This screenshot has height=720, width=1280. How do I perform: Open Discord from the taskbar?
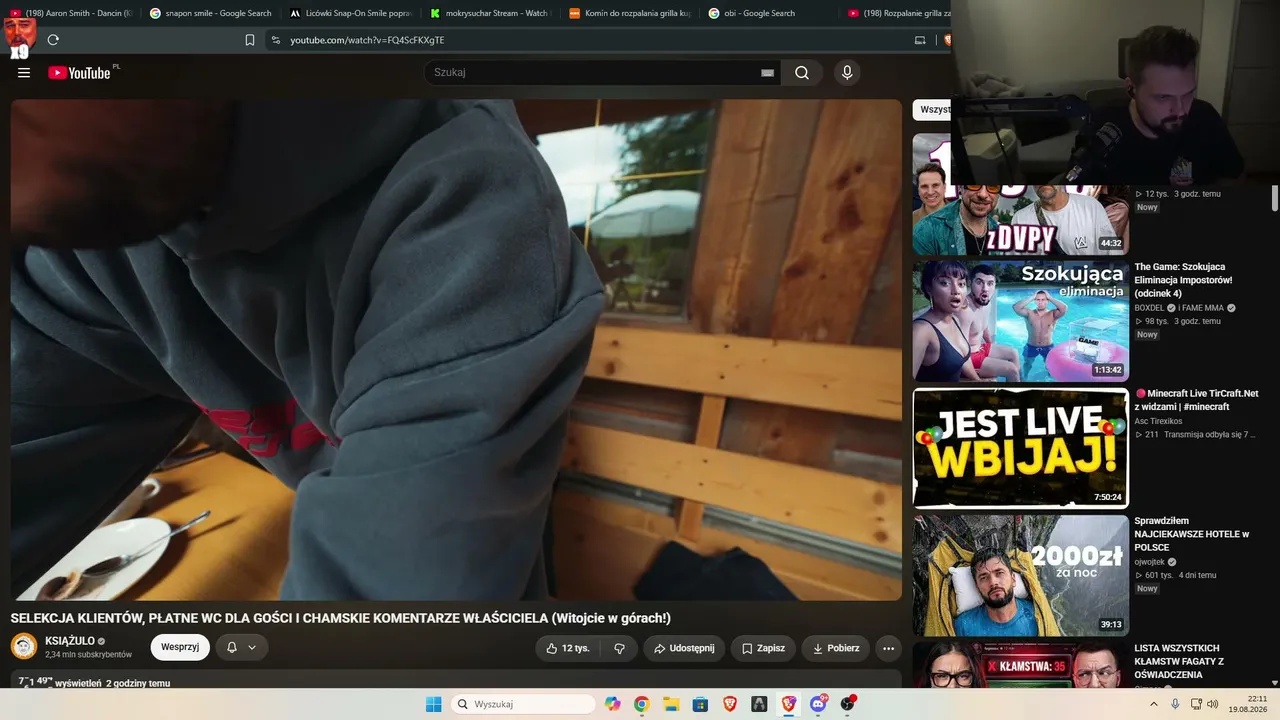click(818, 704)
